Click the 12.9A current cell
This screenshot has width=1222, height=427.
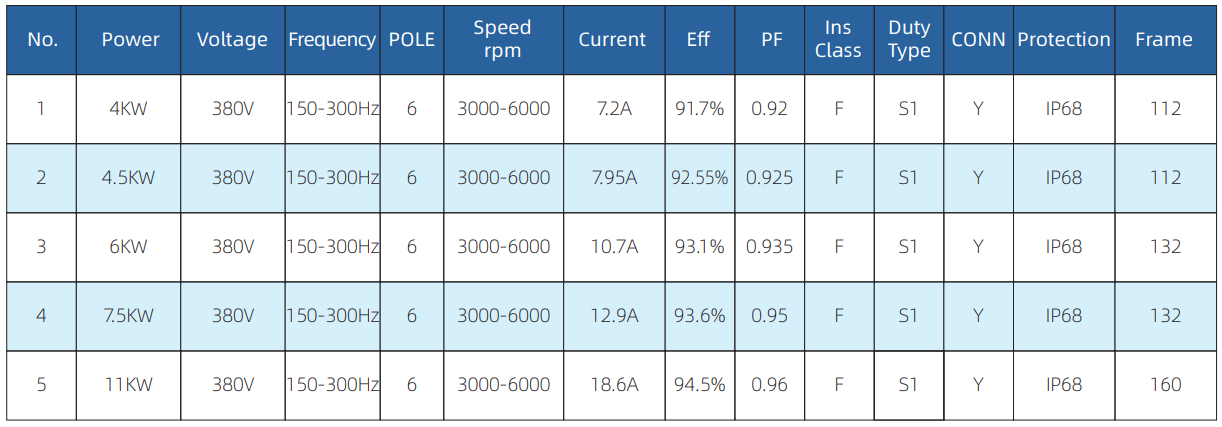point(613,316)
